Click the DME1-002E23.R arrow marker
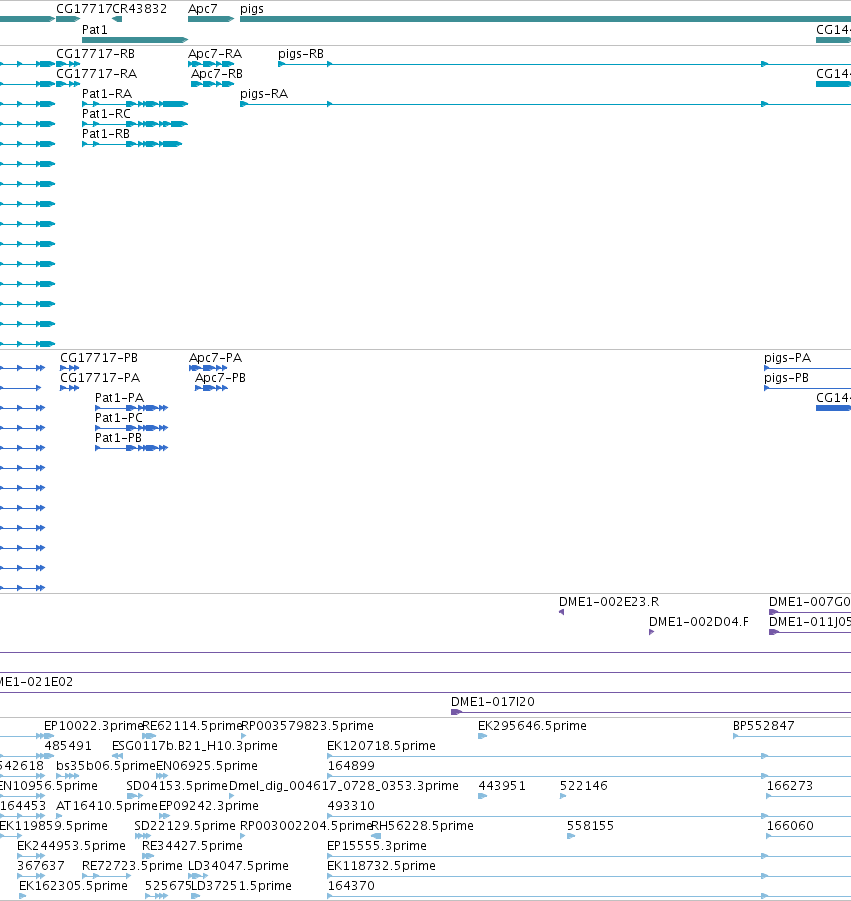 click(x=561, y=612)
